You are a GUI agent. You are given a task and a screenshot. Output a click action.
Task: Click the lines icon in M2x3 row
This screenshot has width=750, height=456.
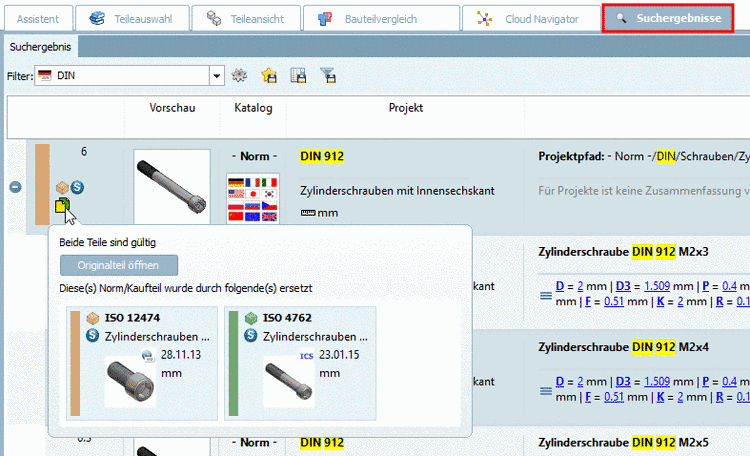[x=546, y=296]
